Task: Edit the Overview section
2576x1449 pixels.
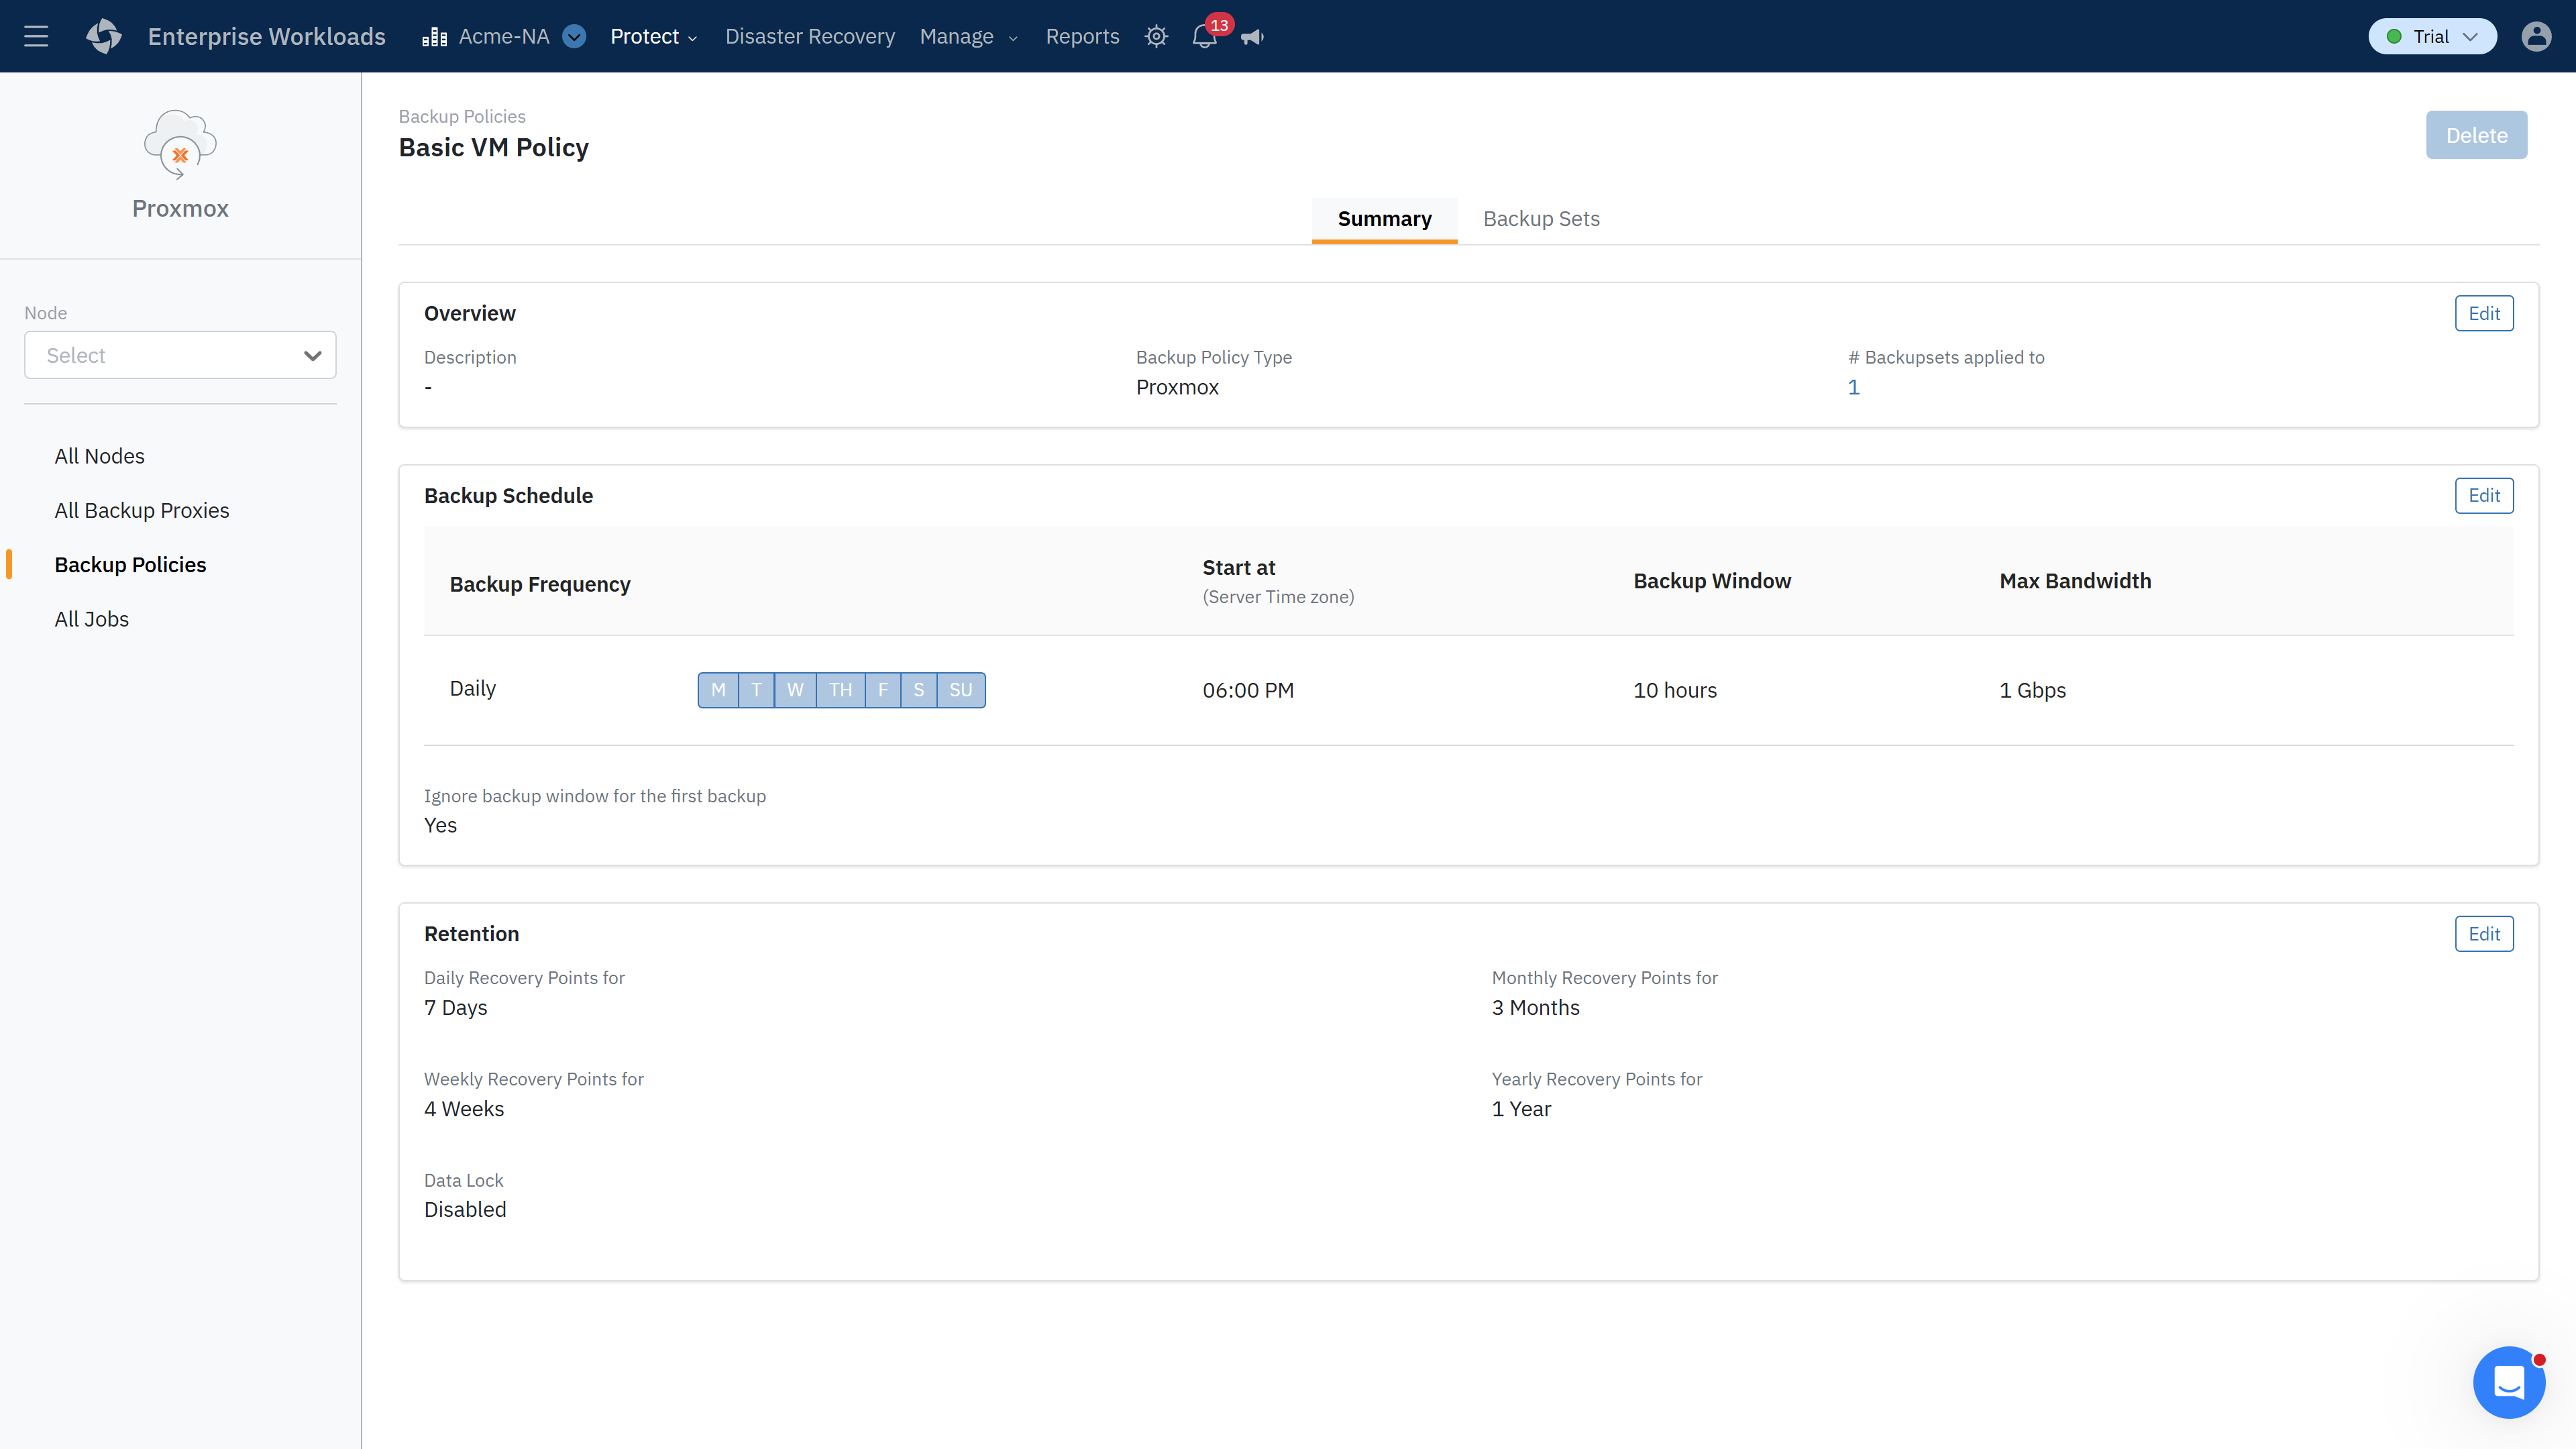Action: (x=2484, y=313)
